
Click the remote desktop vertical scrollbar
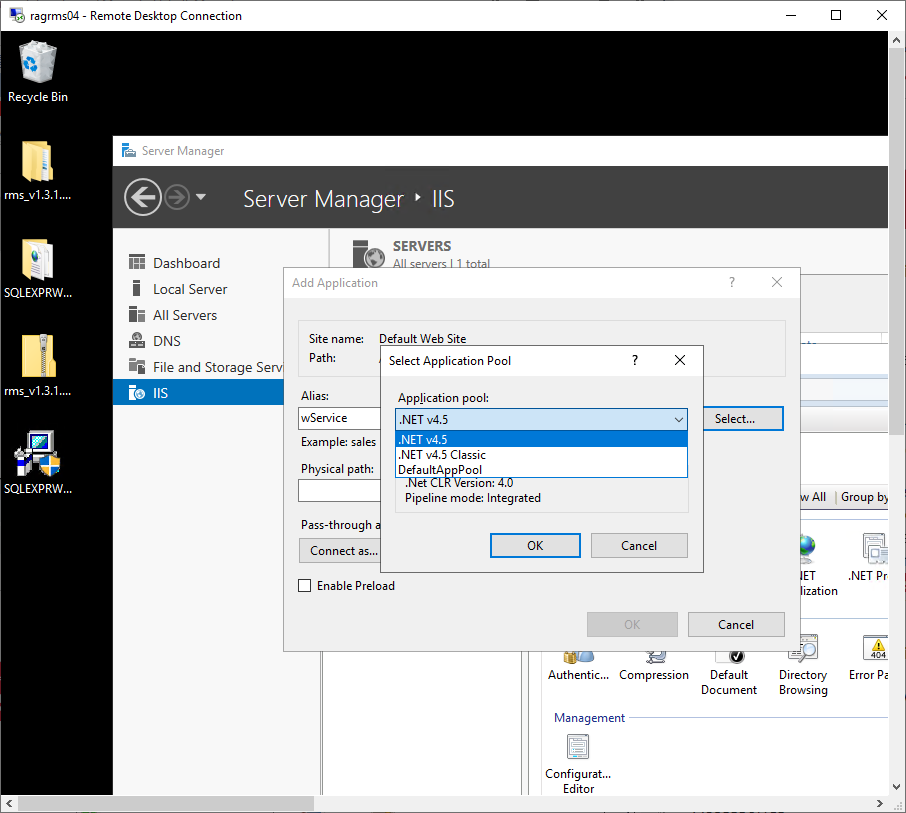(x=896, y=243)
